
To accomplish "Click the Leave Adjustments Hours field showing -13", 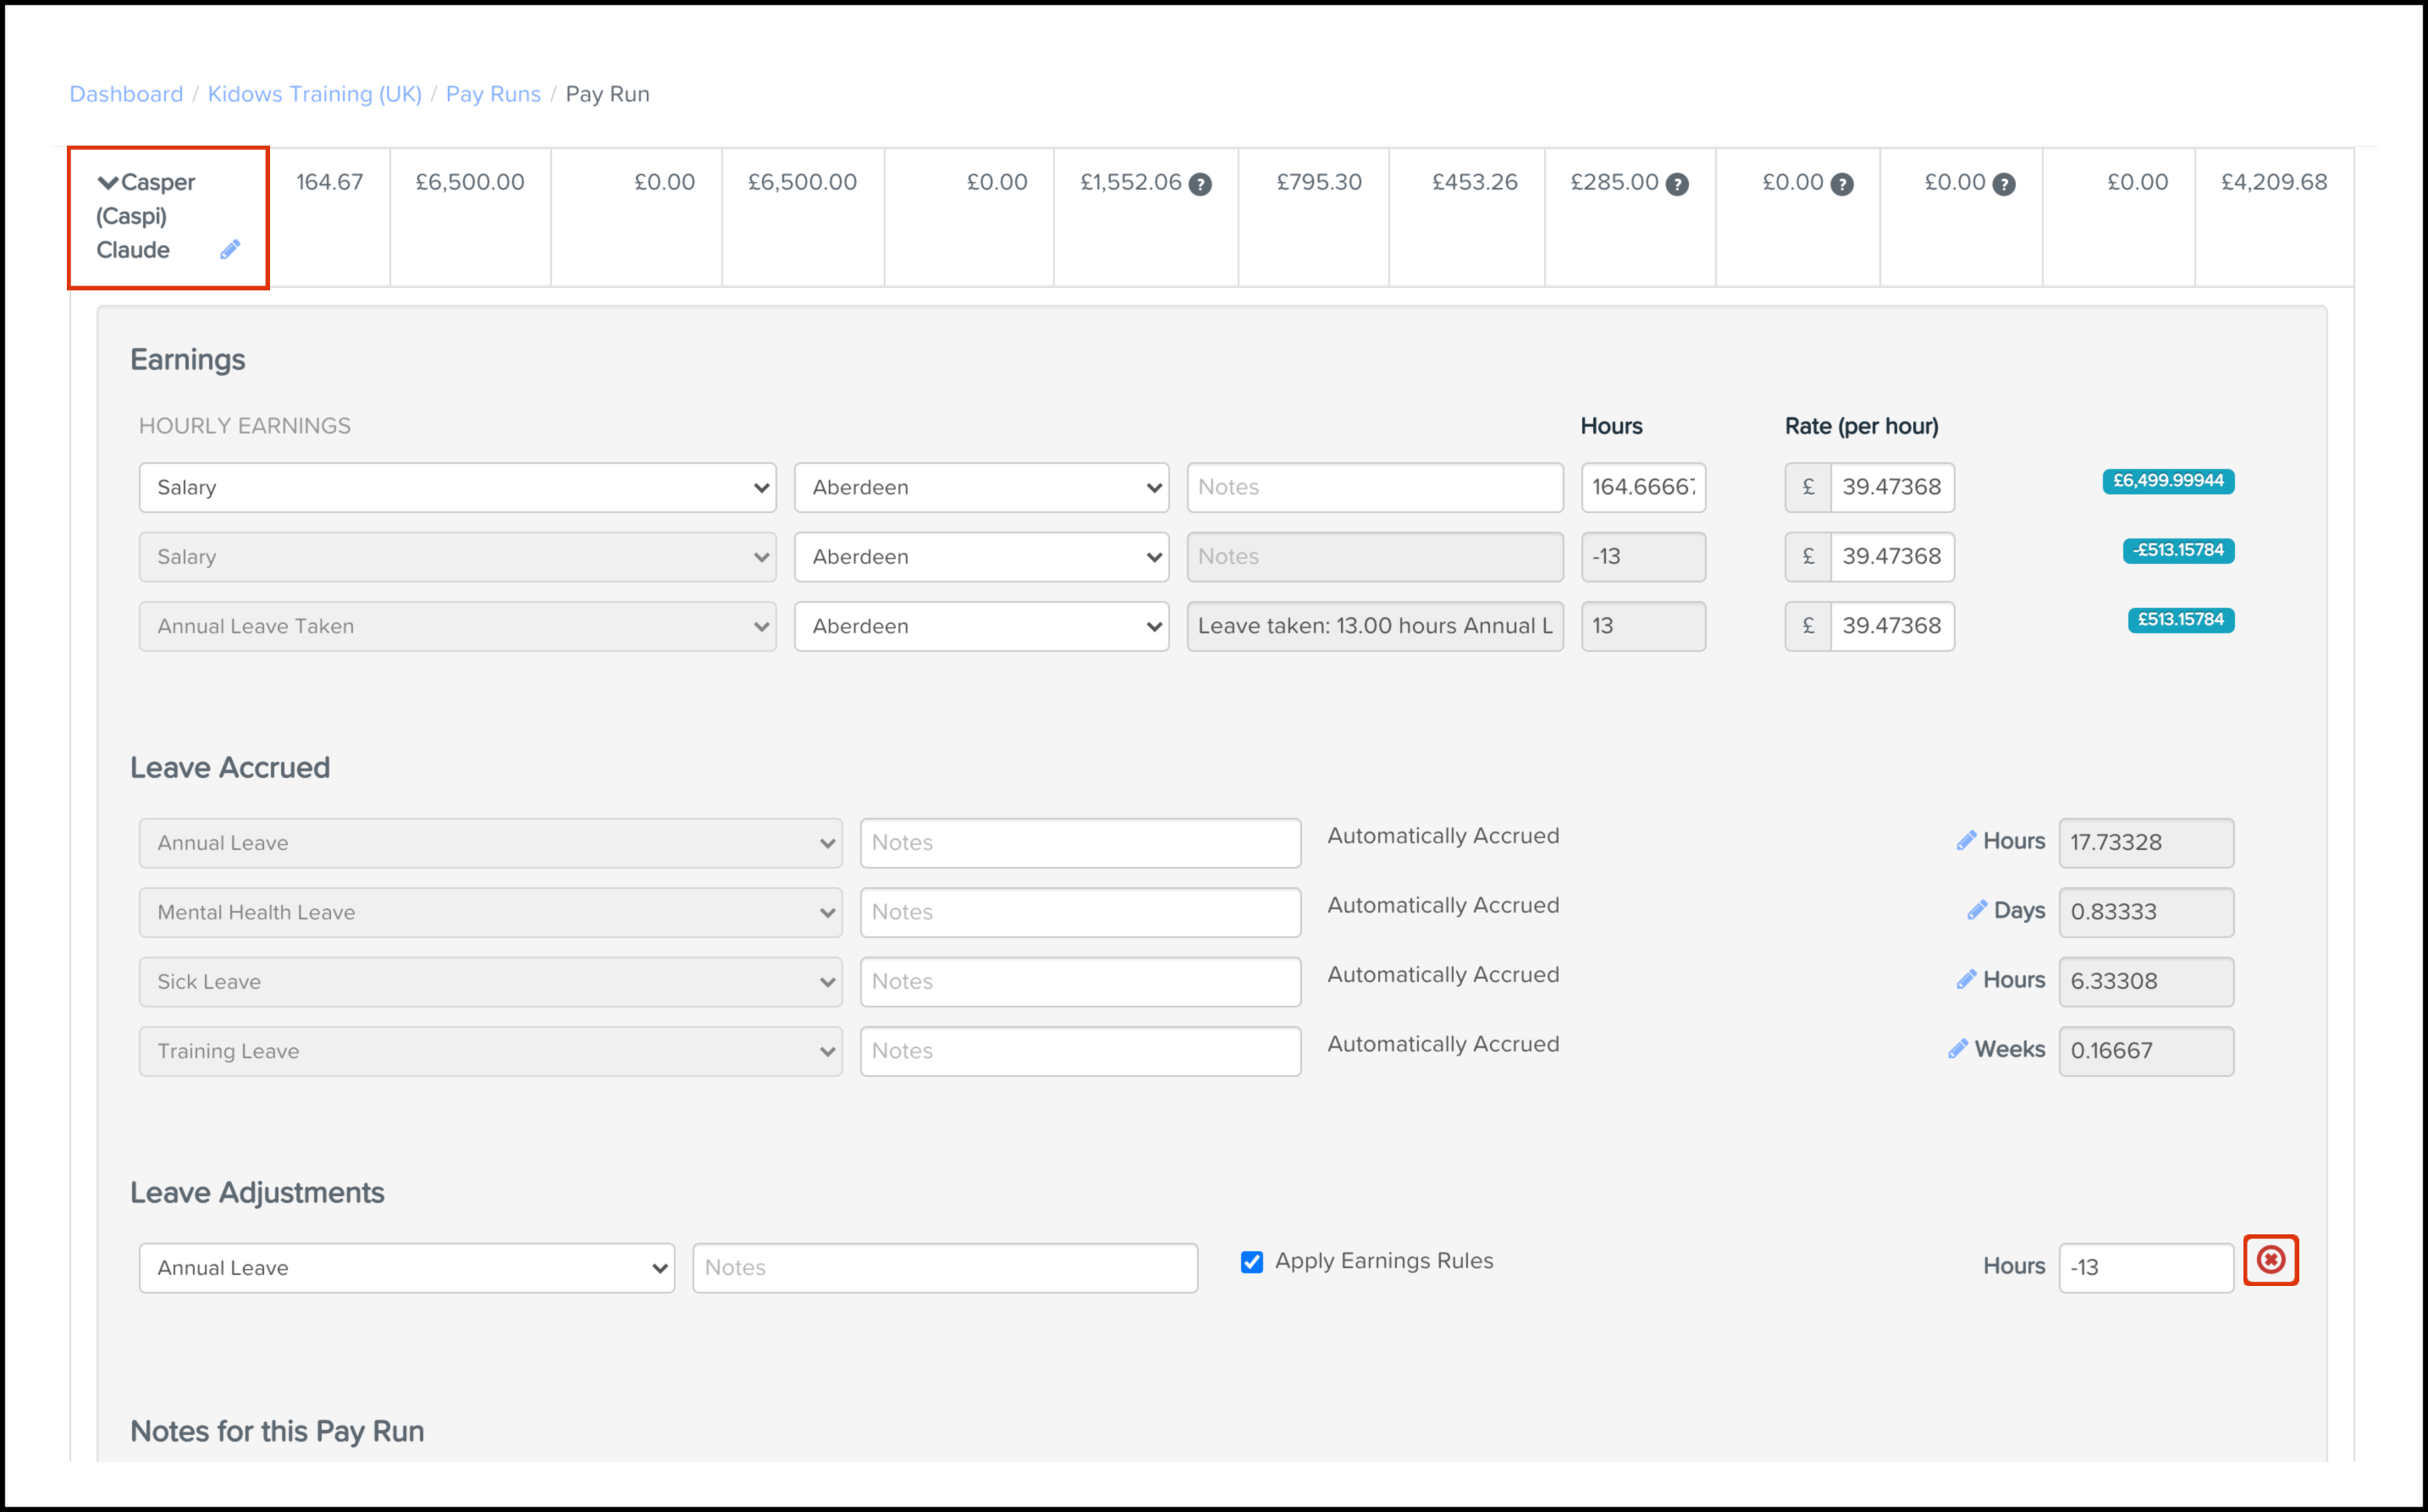I will [2145, 1268].
